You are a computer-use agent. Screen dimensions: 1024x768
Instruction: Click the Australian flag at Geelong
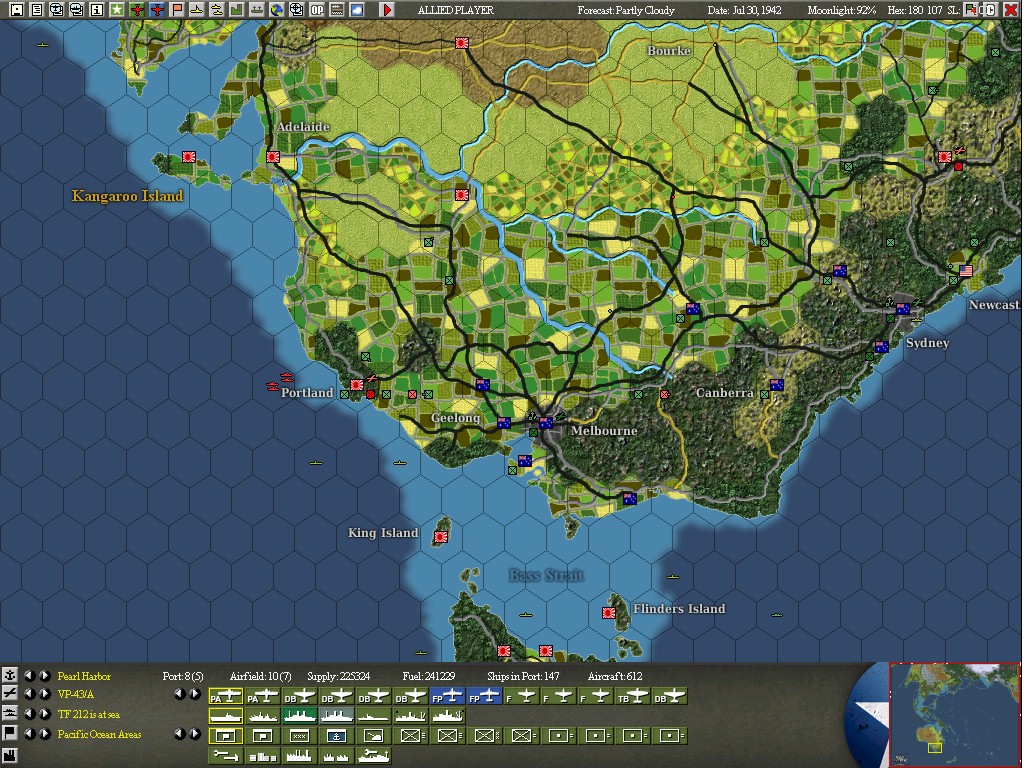pyautogui.click(x=504, y=423)
